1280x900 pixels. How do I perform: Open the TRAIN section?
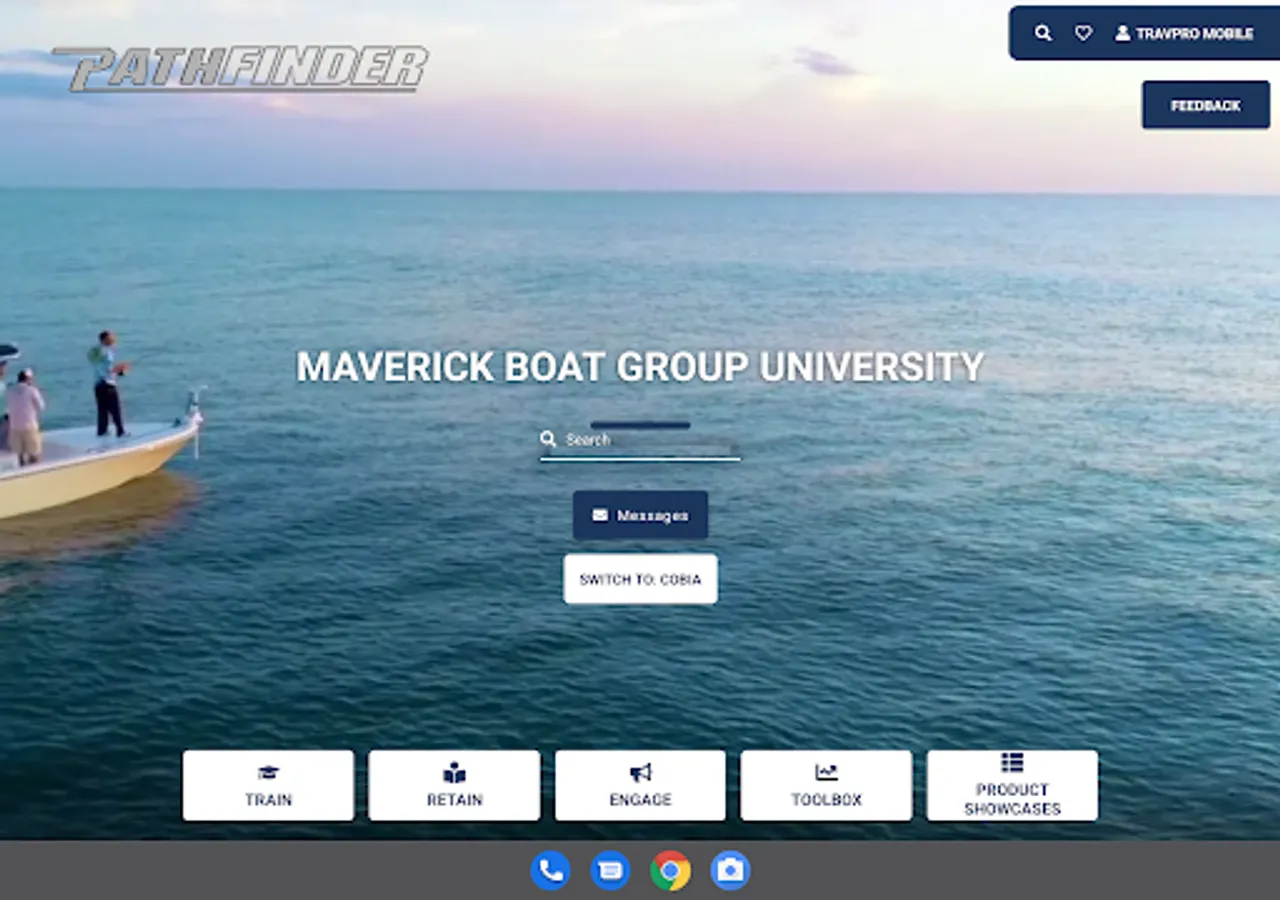pos(268,786)
